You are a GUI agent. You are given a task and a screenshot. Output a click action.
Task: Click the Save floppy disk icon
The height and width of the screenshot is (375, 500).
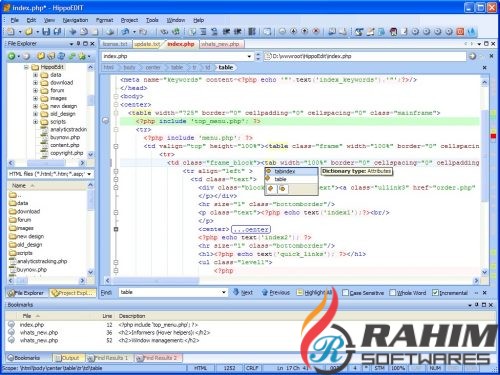click(46, 32)
